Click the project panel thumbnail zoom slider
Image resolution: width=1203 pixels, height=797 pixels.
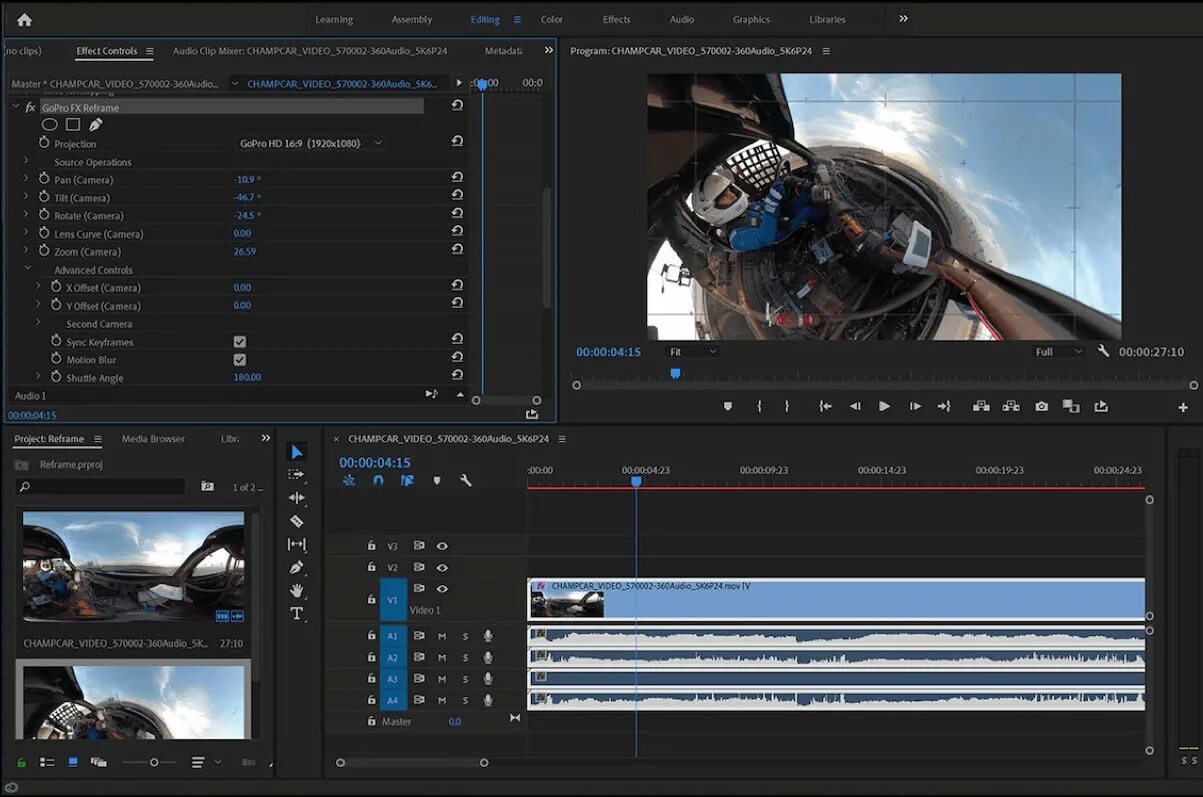click(x=154, y=762)
